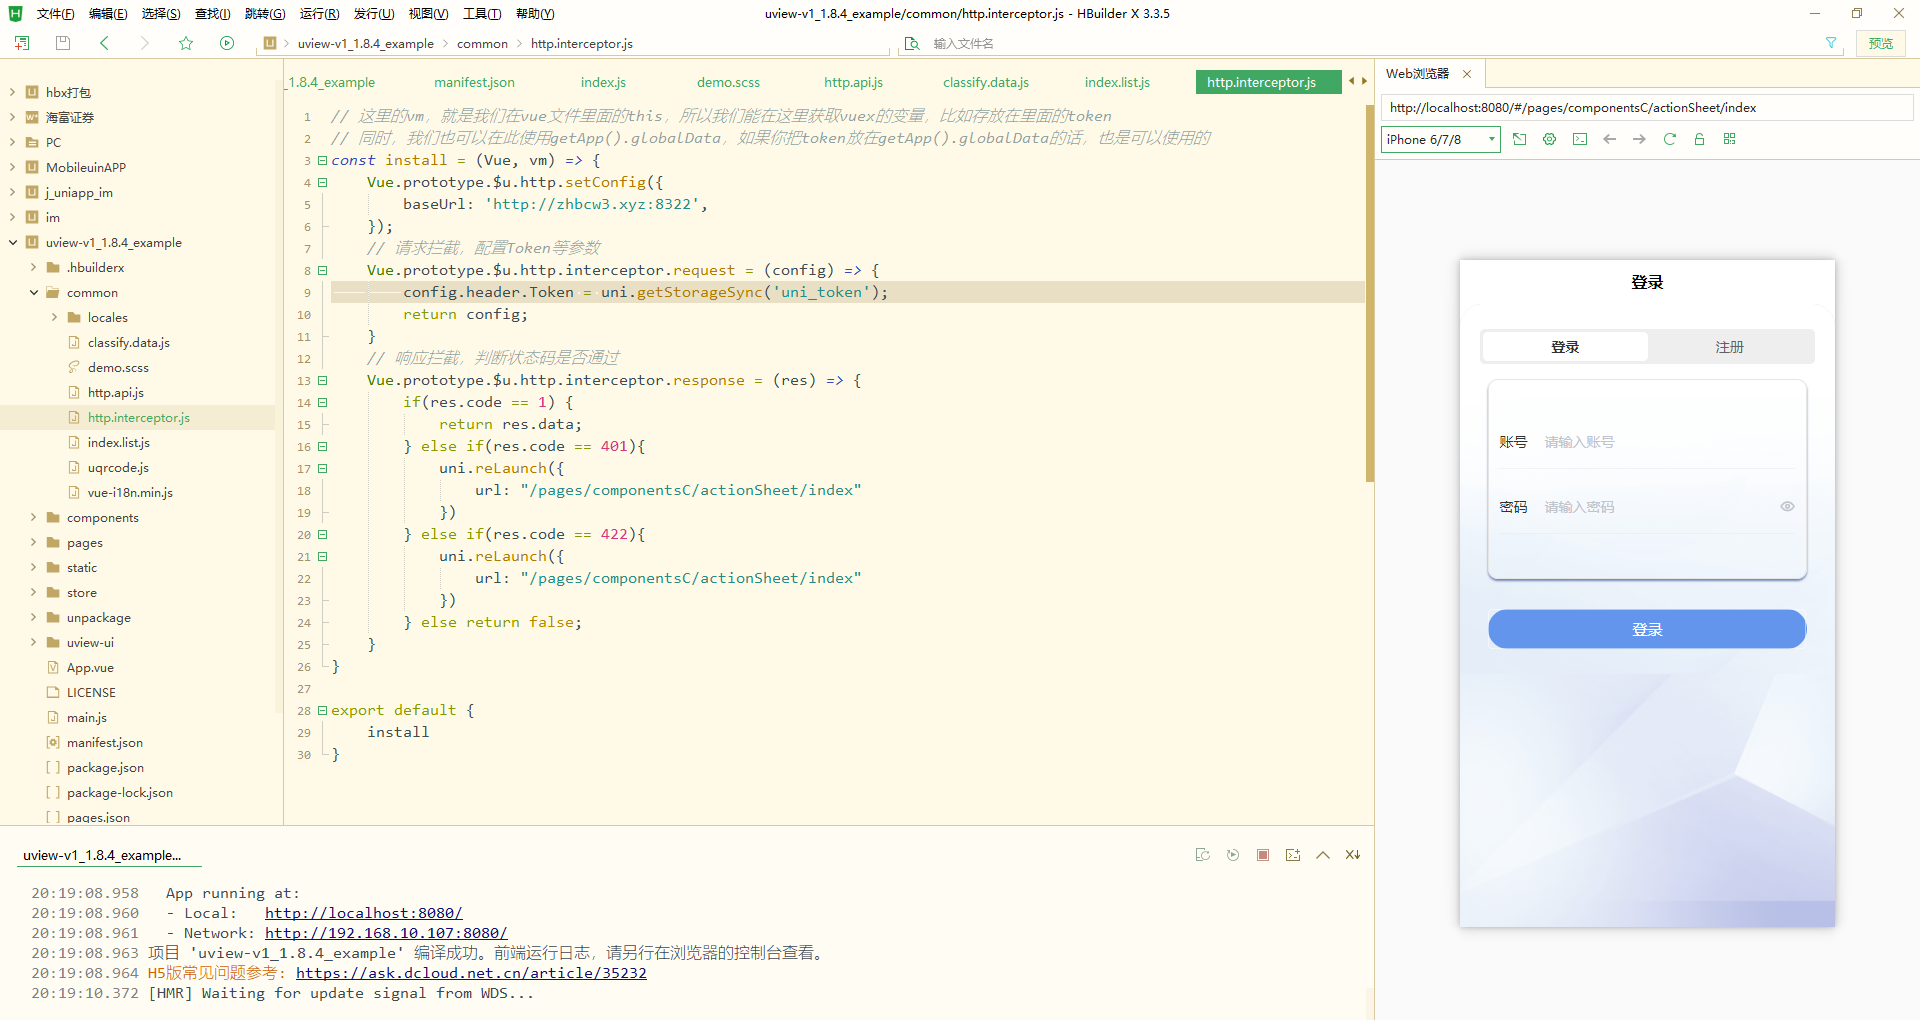Open the 运行(R) menu

[319, 14]
